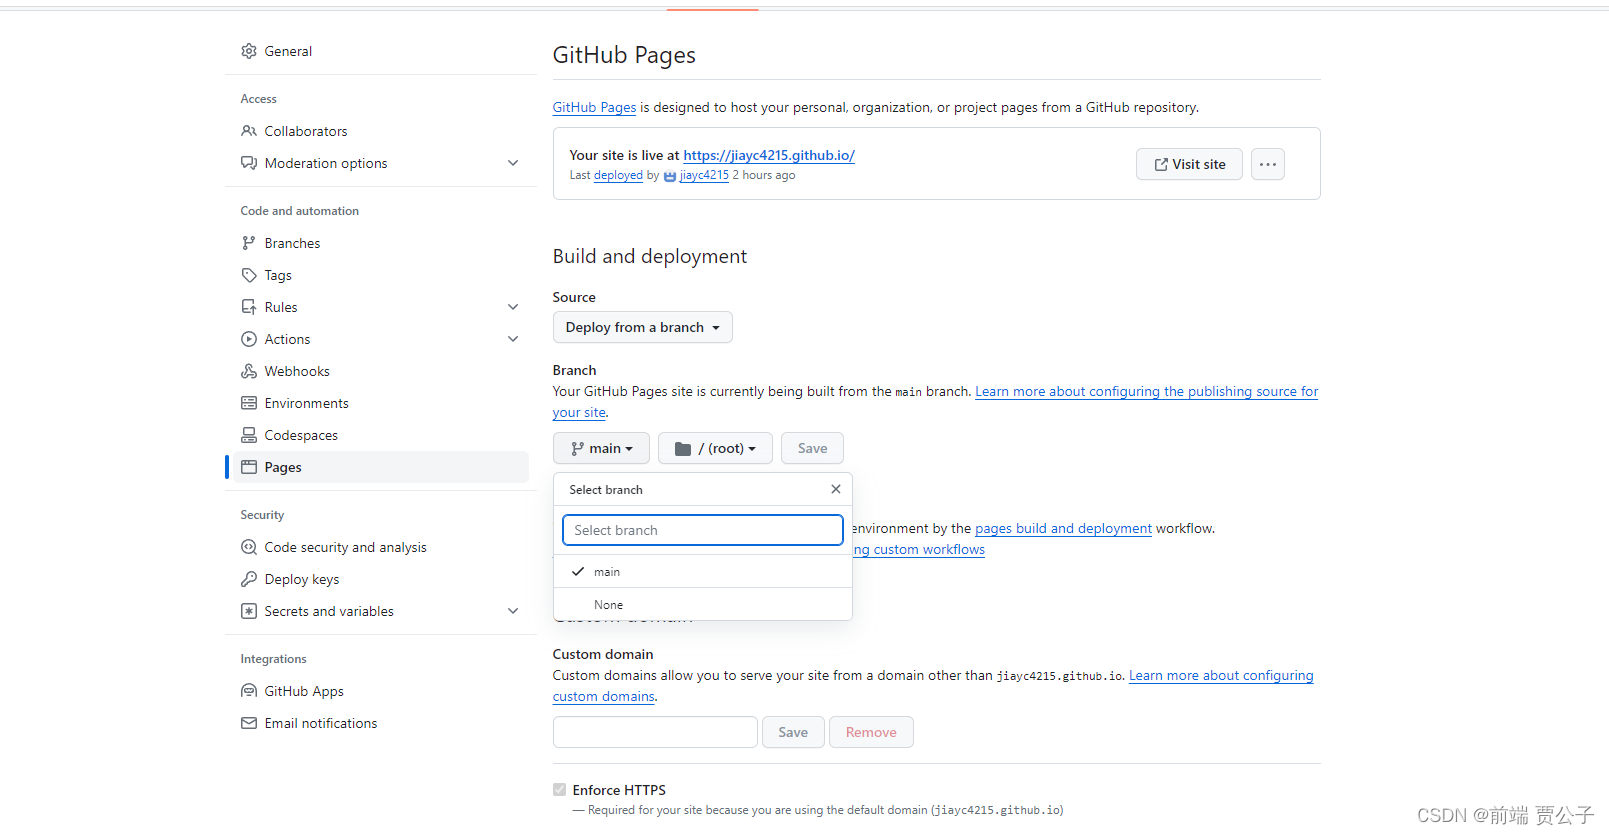1609x835 pixels.
Task: Follow the GitHub Pages documentation link
Action: [594, 107]
